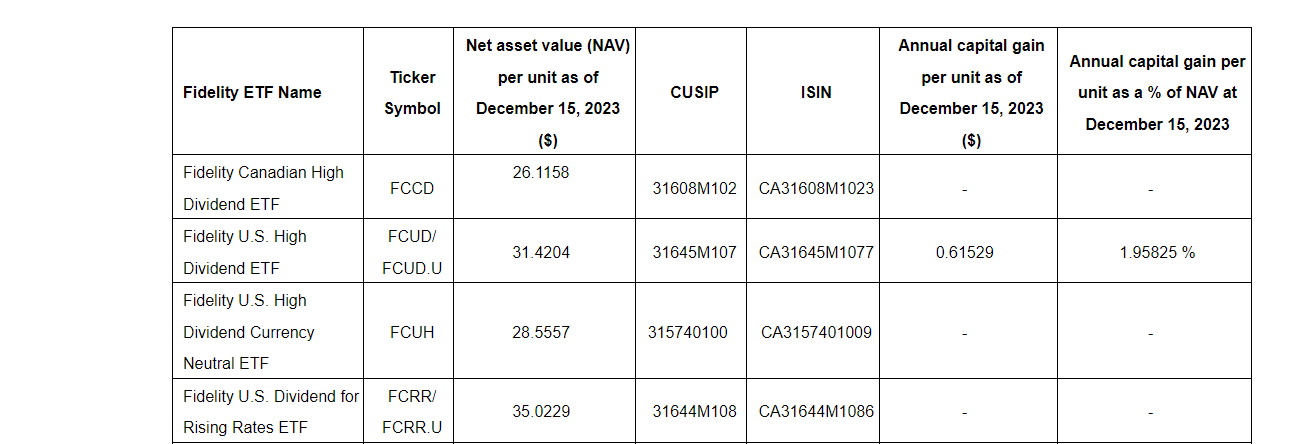The height and width of the screenshot is (444, 1299).
Task: Select ISIN CA31608M1023
Action: 816,188
